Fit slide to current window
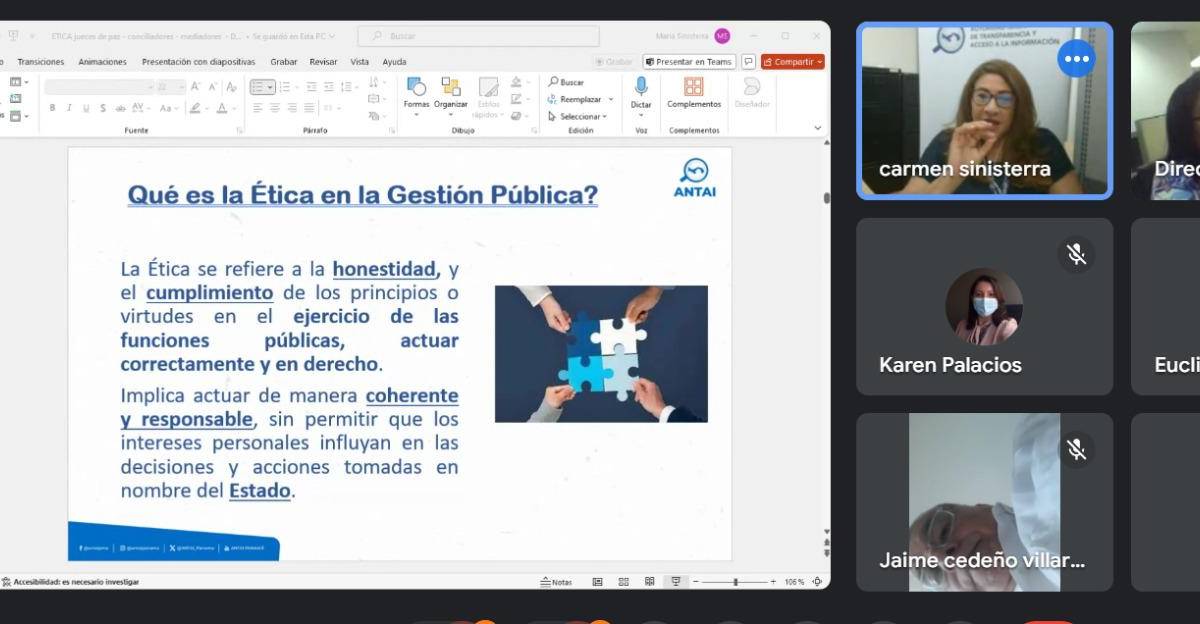This screenshot has height=624, width=1200. 817,582
